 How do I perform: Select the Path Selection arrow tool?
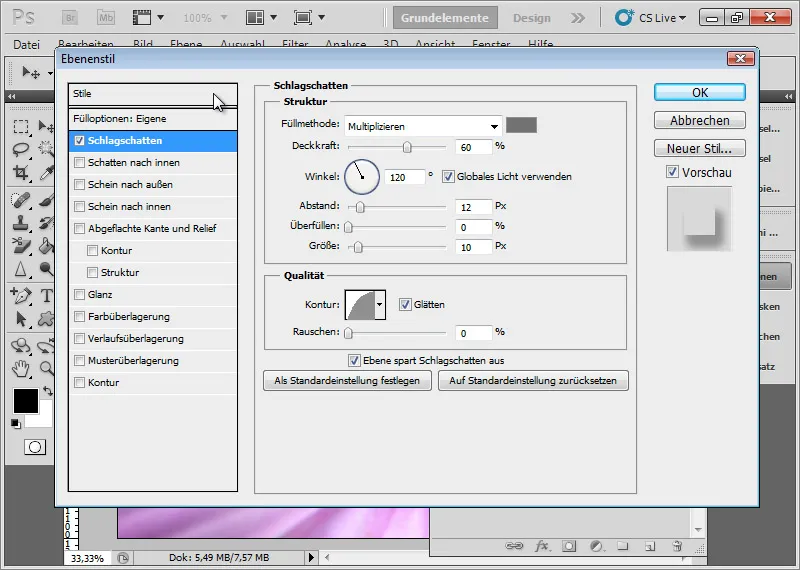tap(21, 319)
